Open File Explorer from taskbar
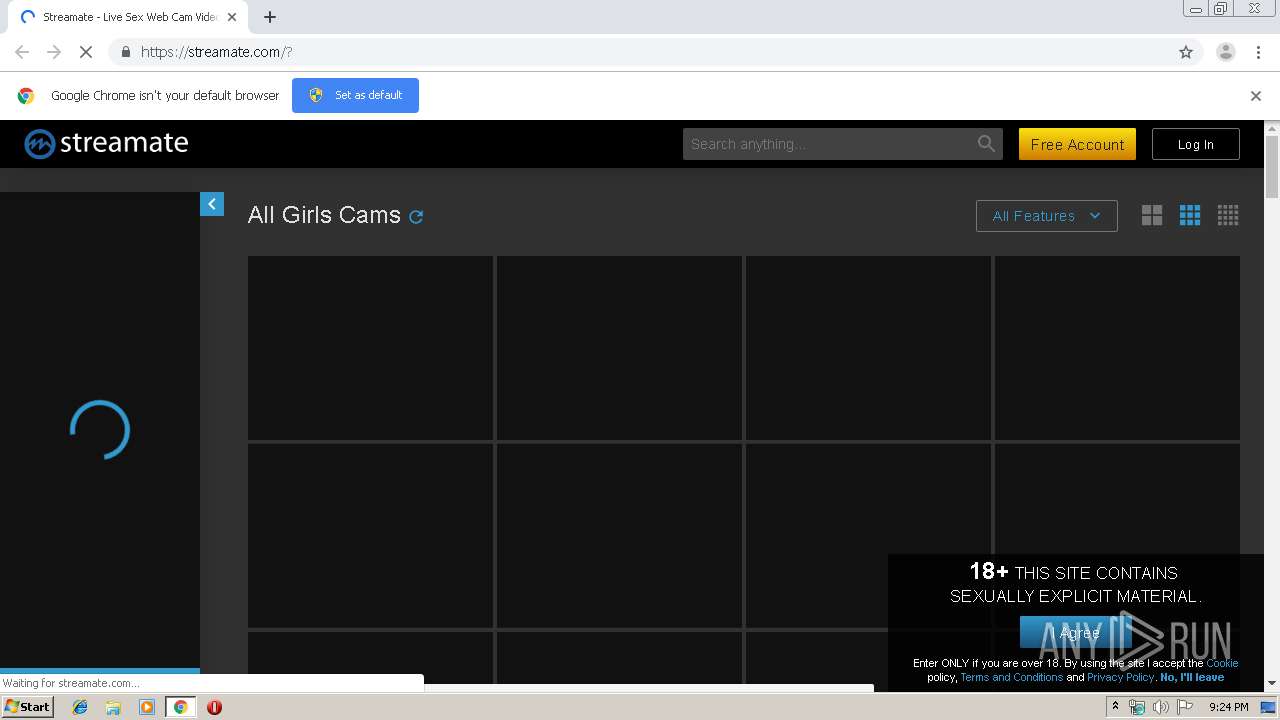Viewport: 1280px width, 720px height. click(113, 707)
